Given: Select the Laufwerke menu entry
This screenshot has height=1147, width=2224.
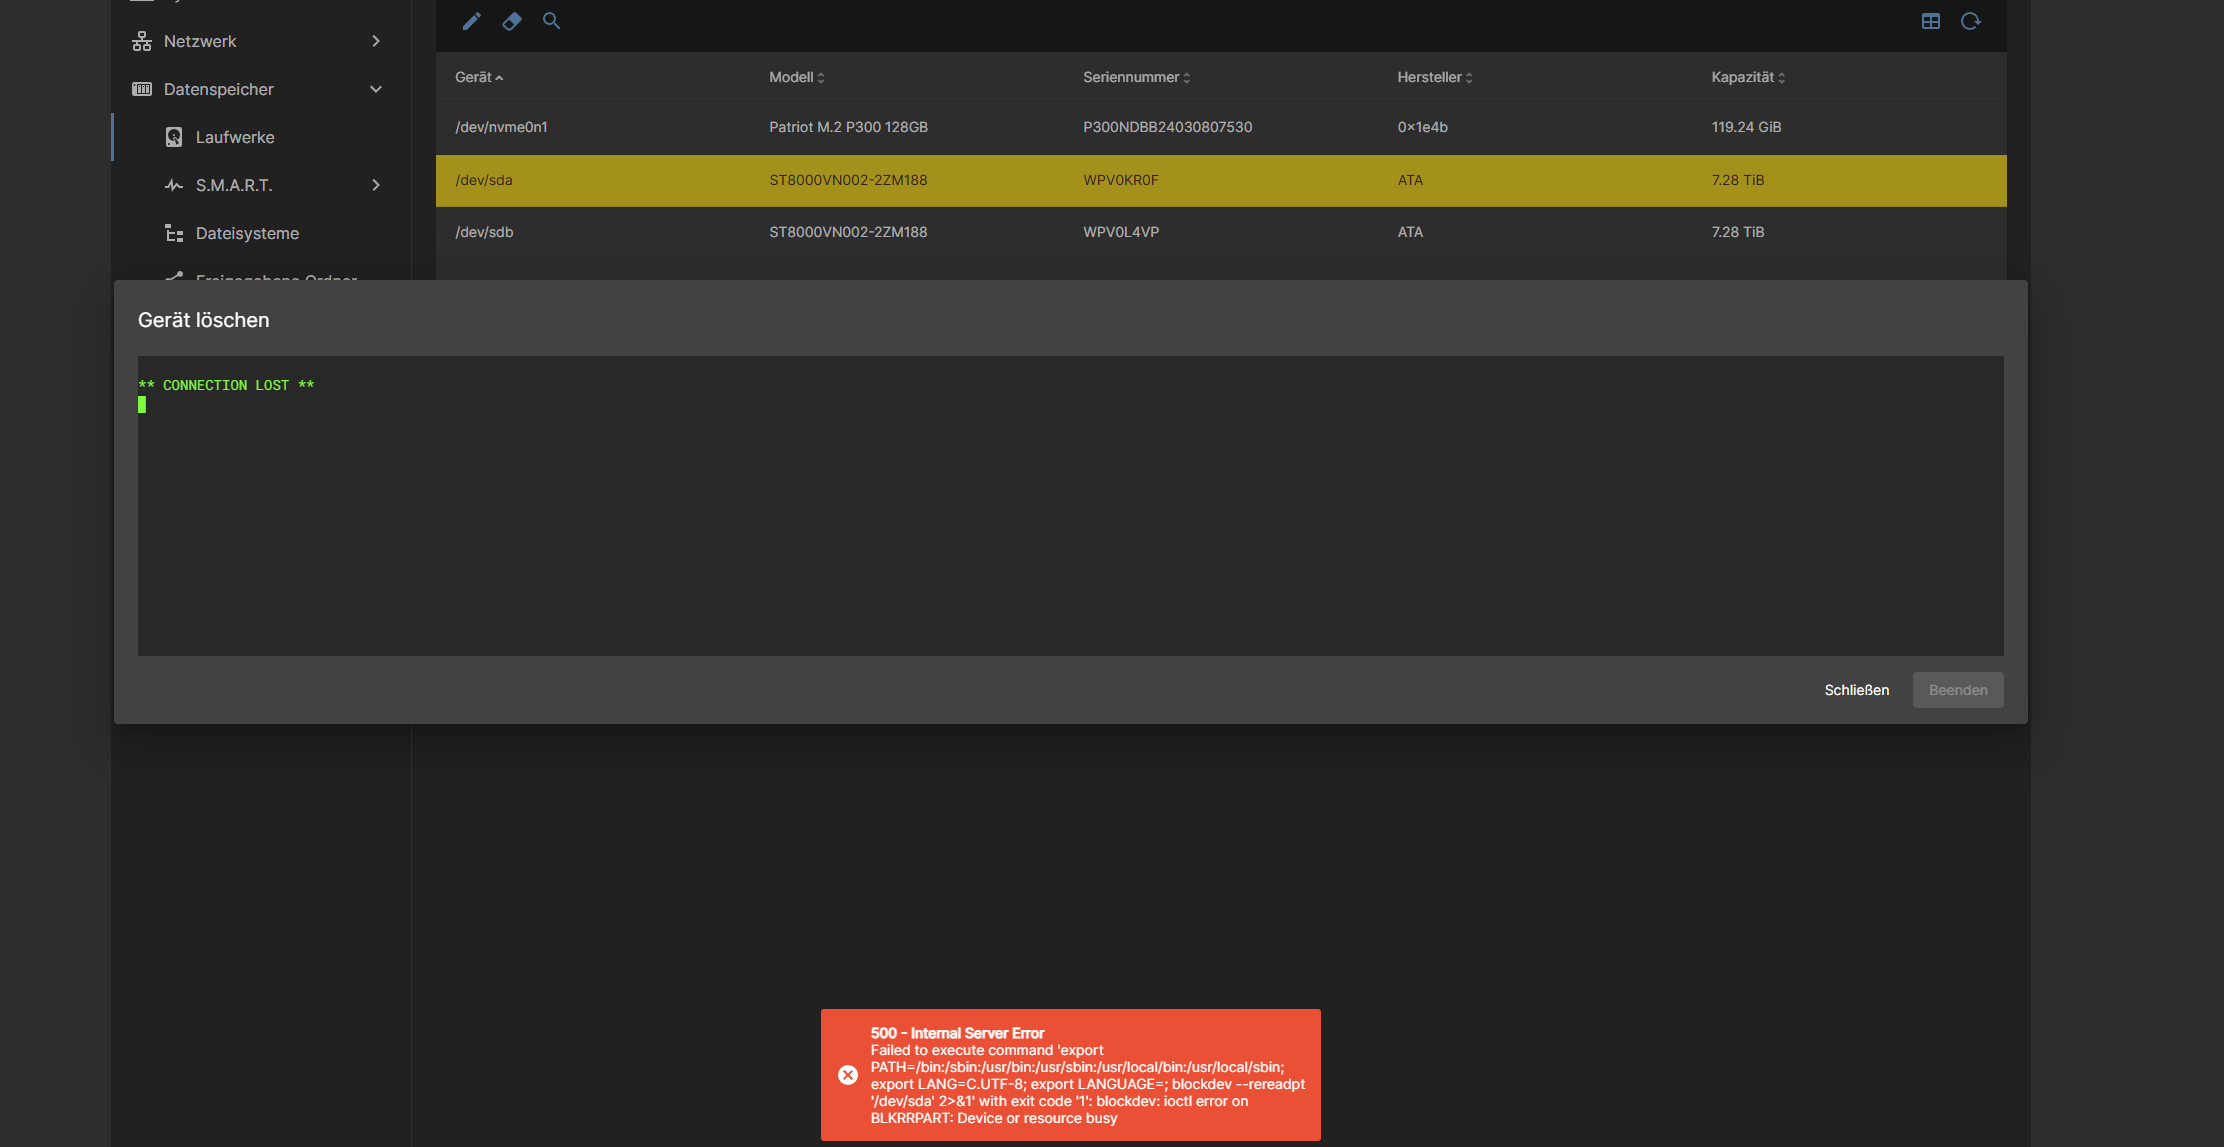Looking at the screenshot, I should point(235,137).
